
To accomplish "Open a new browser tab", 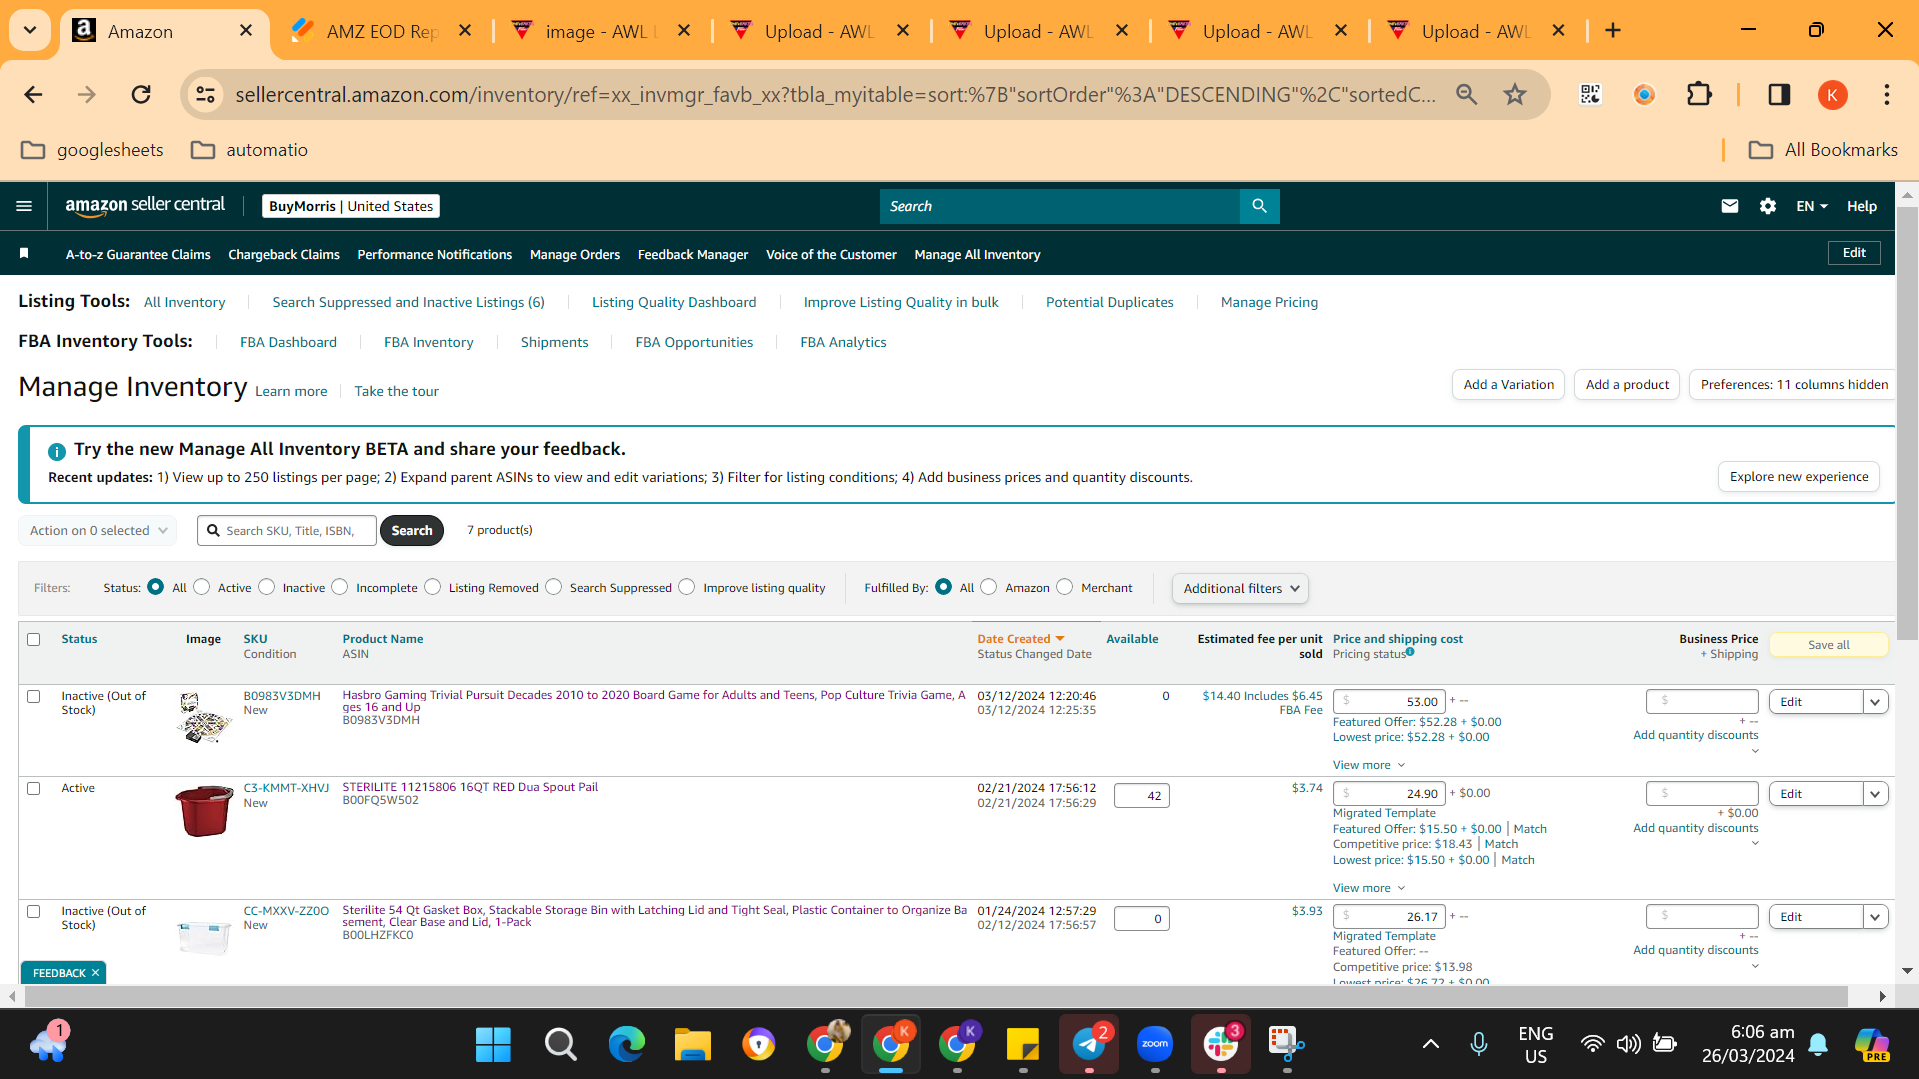I will [x=1613, y=31].
